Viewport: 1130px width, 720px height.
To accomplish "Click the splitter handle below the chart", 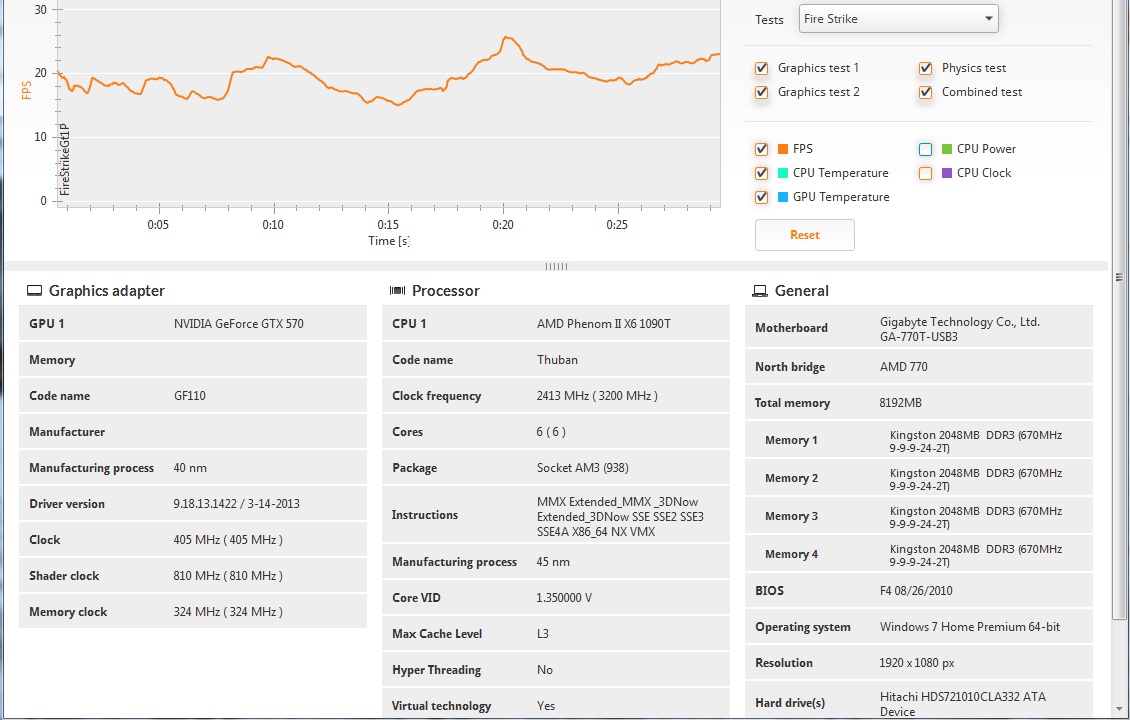I will (556, 266).
